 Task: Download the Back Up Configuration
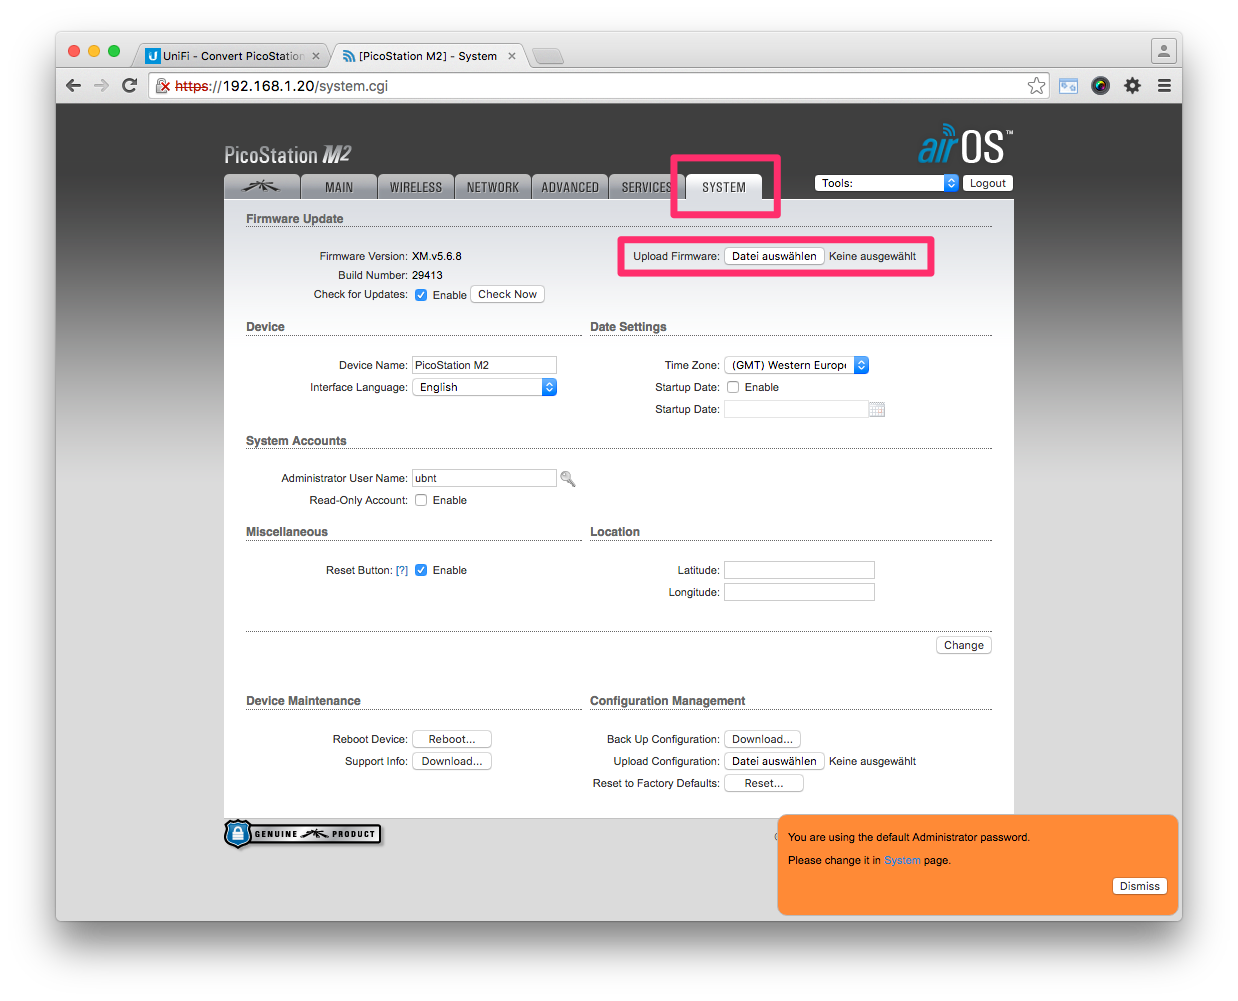tap(762, 739)
